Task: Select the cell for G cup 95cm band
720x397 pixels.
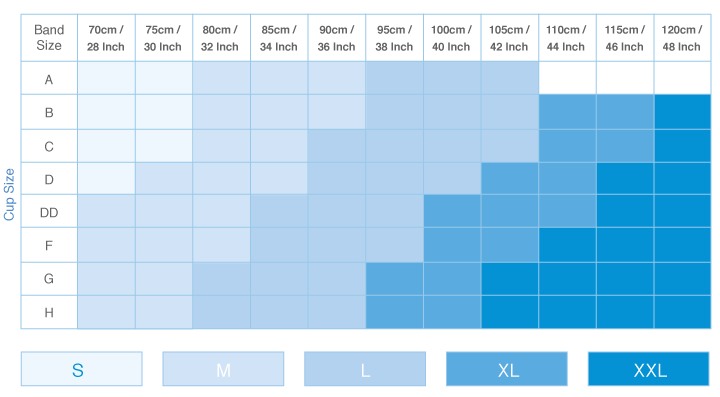Action: point(394,279)
